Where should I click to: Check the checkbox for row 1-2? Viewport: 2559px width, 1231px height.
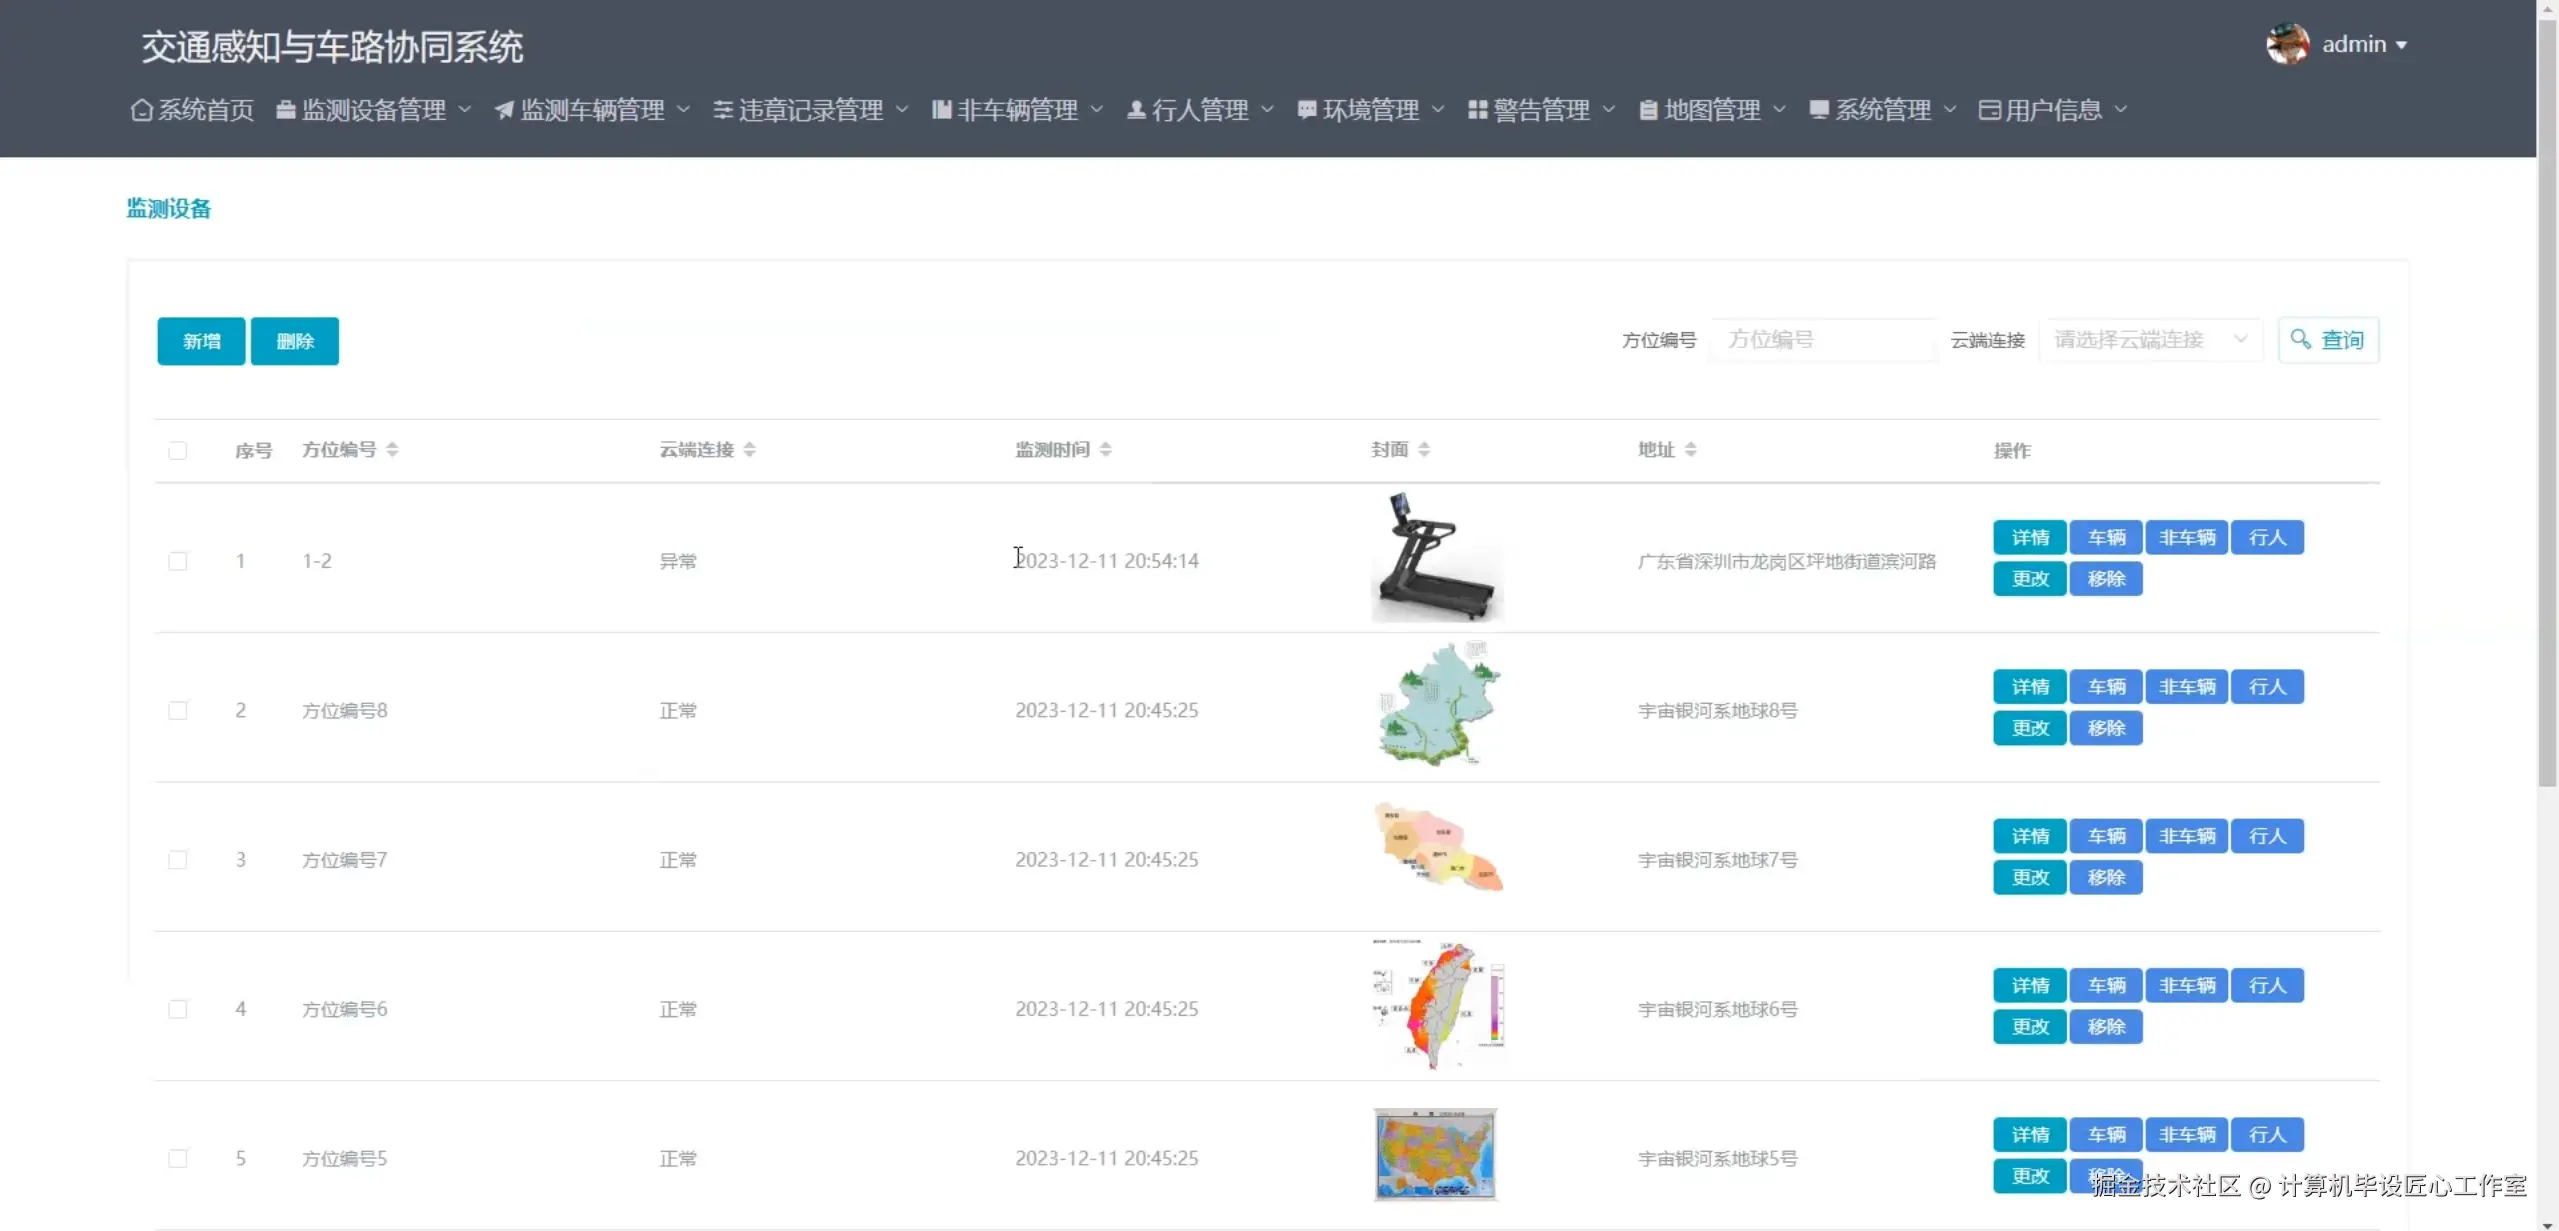(x=178, y=561)
